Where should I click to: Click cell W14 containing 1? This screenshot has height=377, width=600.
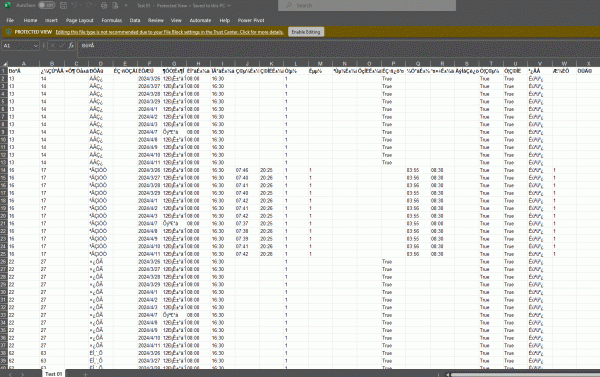pos(564,170)
